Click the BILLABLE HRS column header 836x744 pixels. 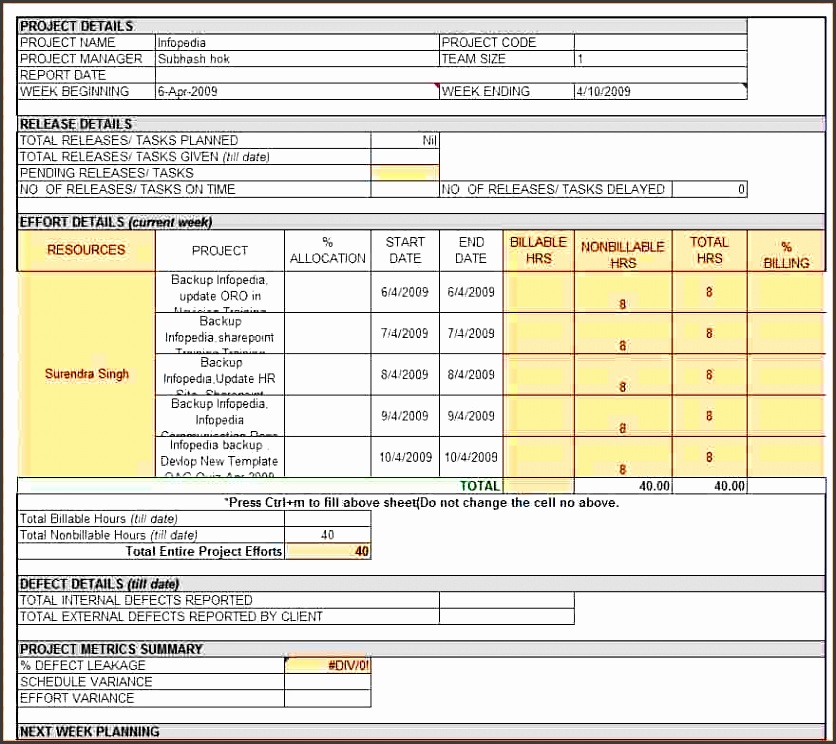[x=538, y=250]
